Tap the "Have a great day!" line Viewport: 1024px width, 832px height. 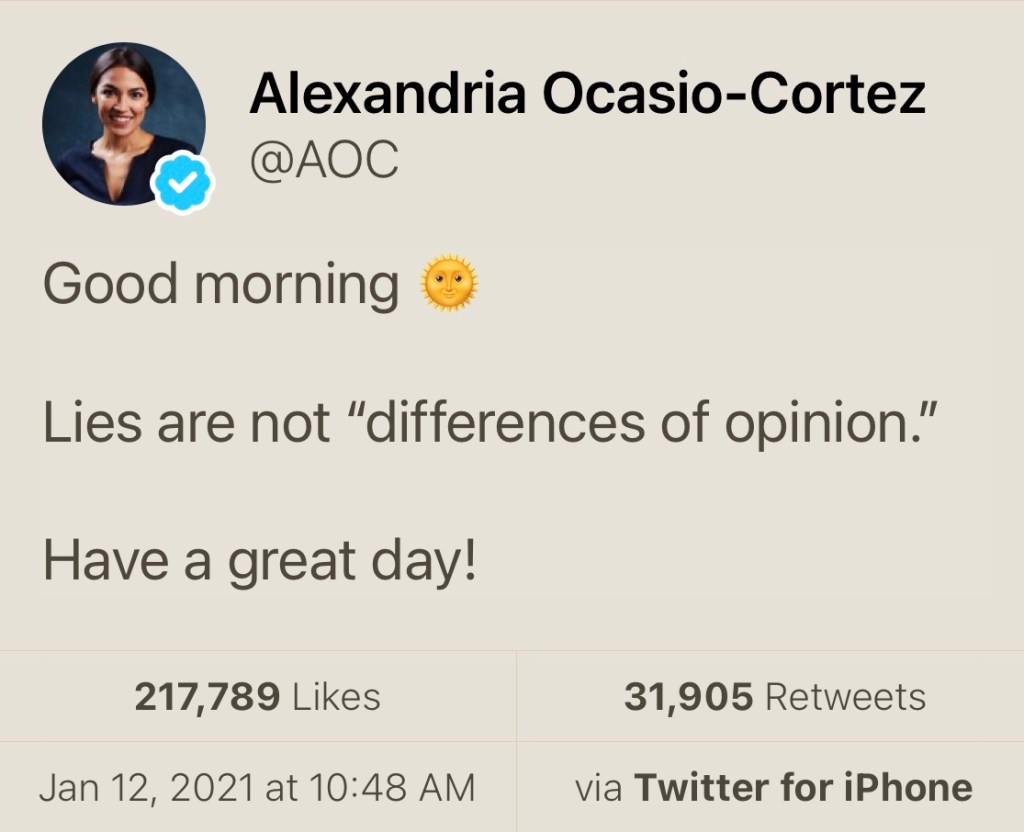pyautogui.click(x=260, y=562)
